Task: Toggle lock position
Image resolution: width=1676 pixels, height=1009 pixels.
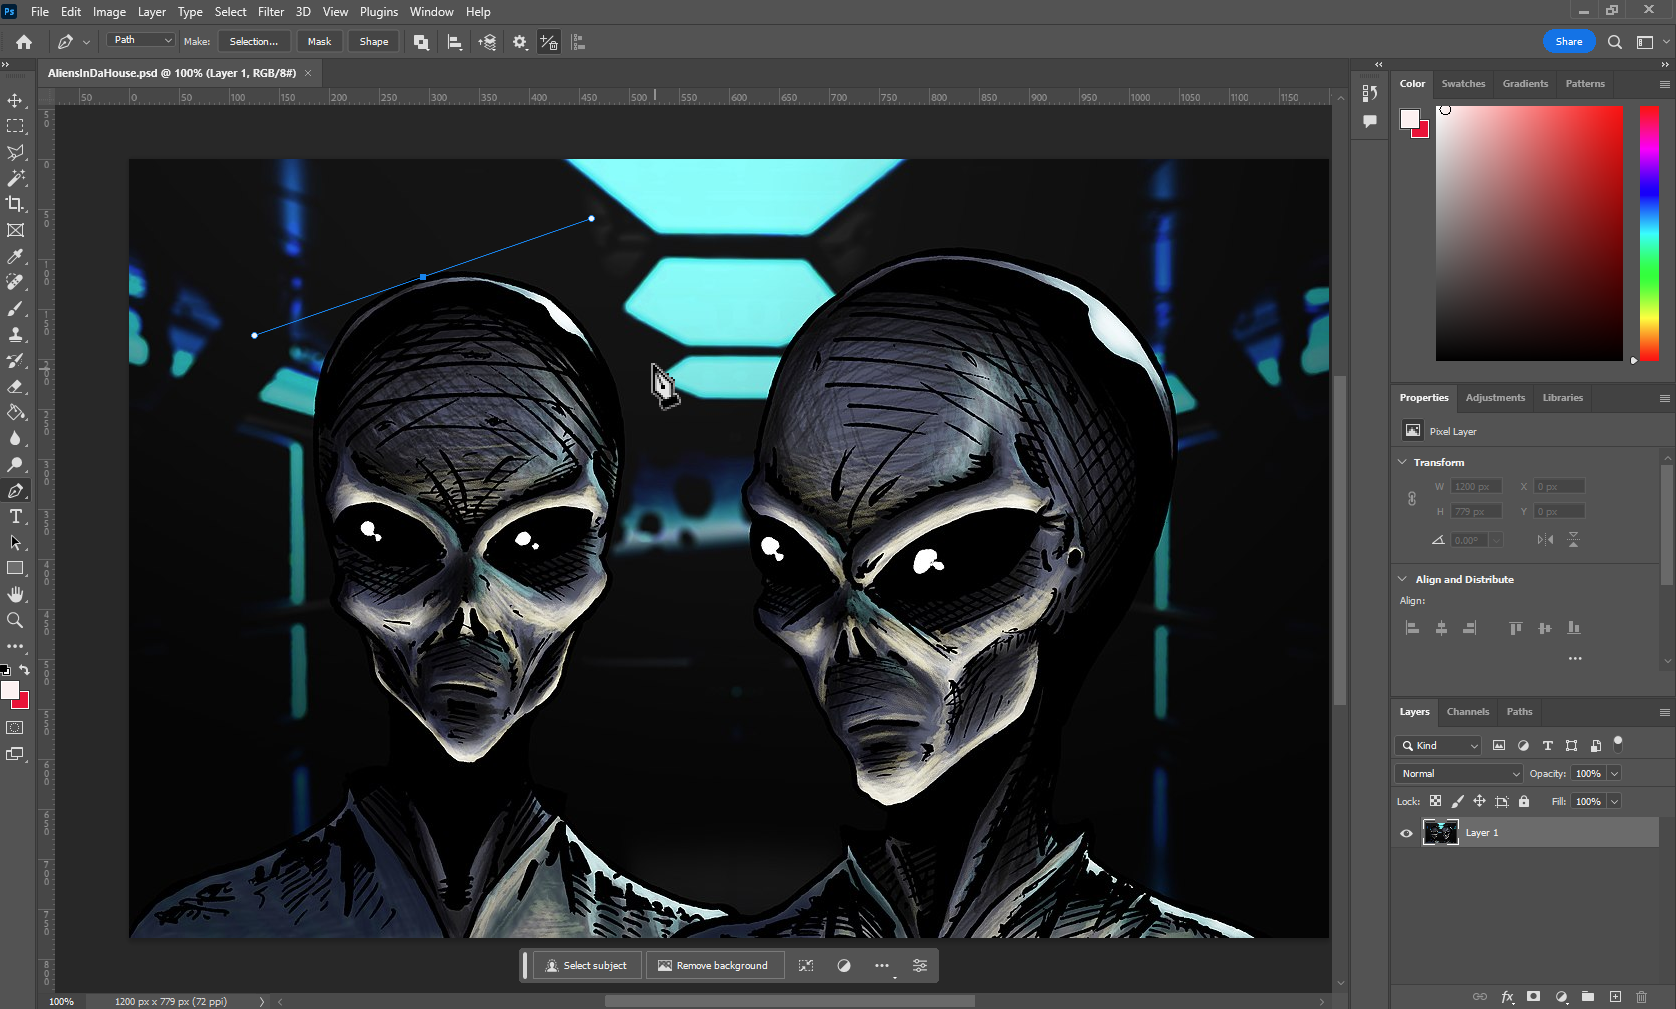Action: (1479, 801)
